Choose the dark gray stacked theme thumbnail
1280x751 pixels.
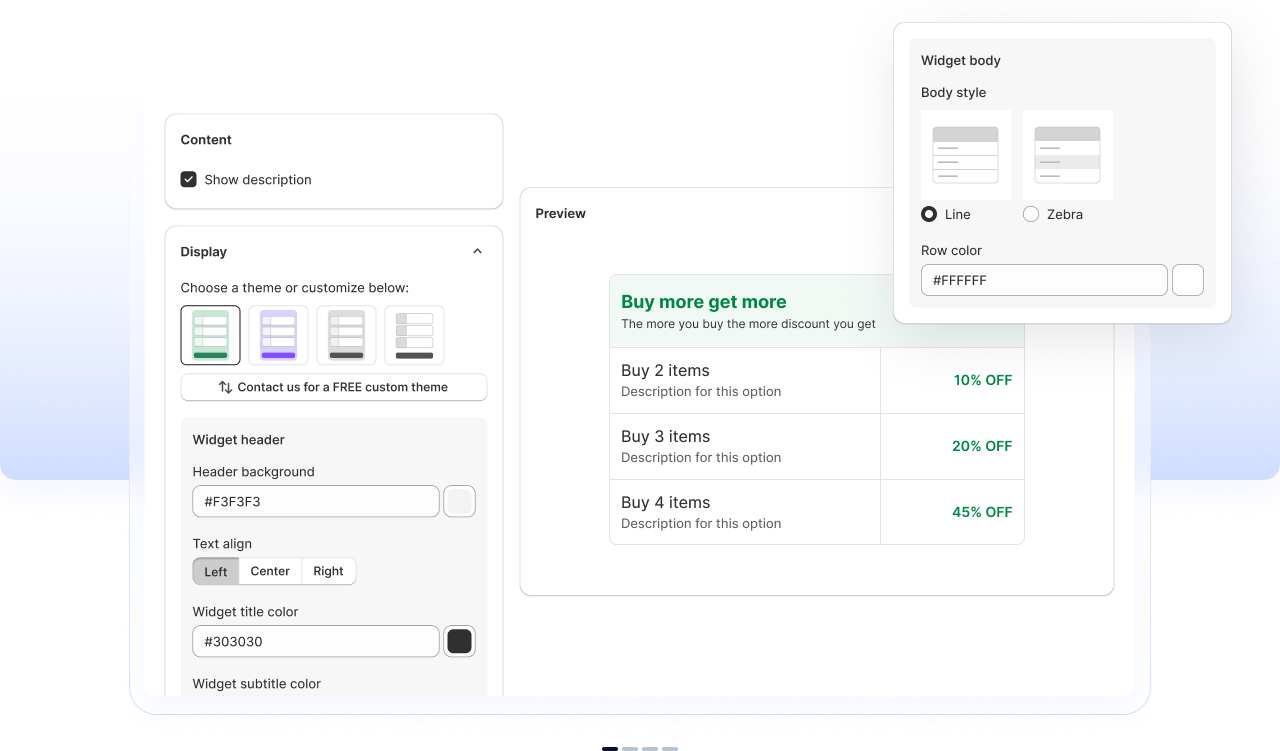click(x=414, y=335)
